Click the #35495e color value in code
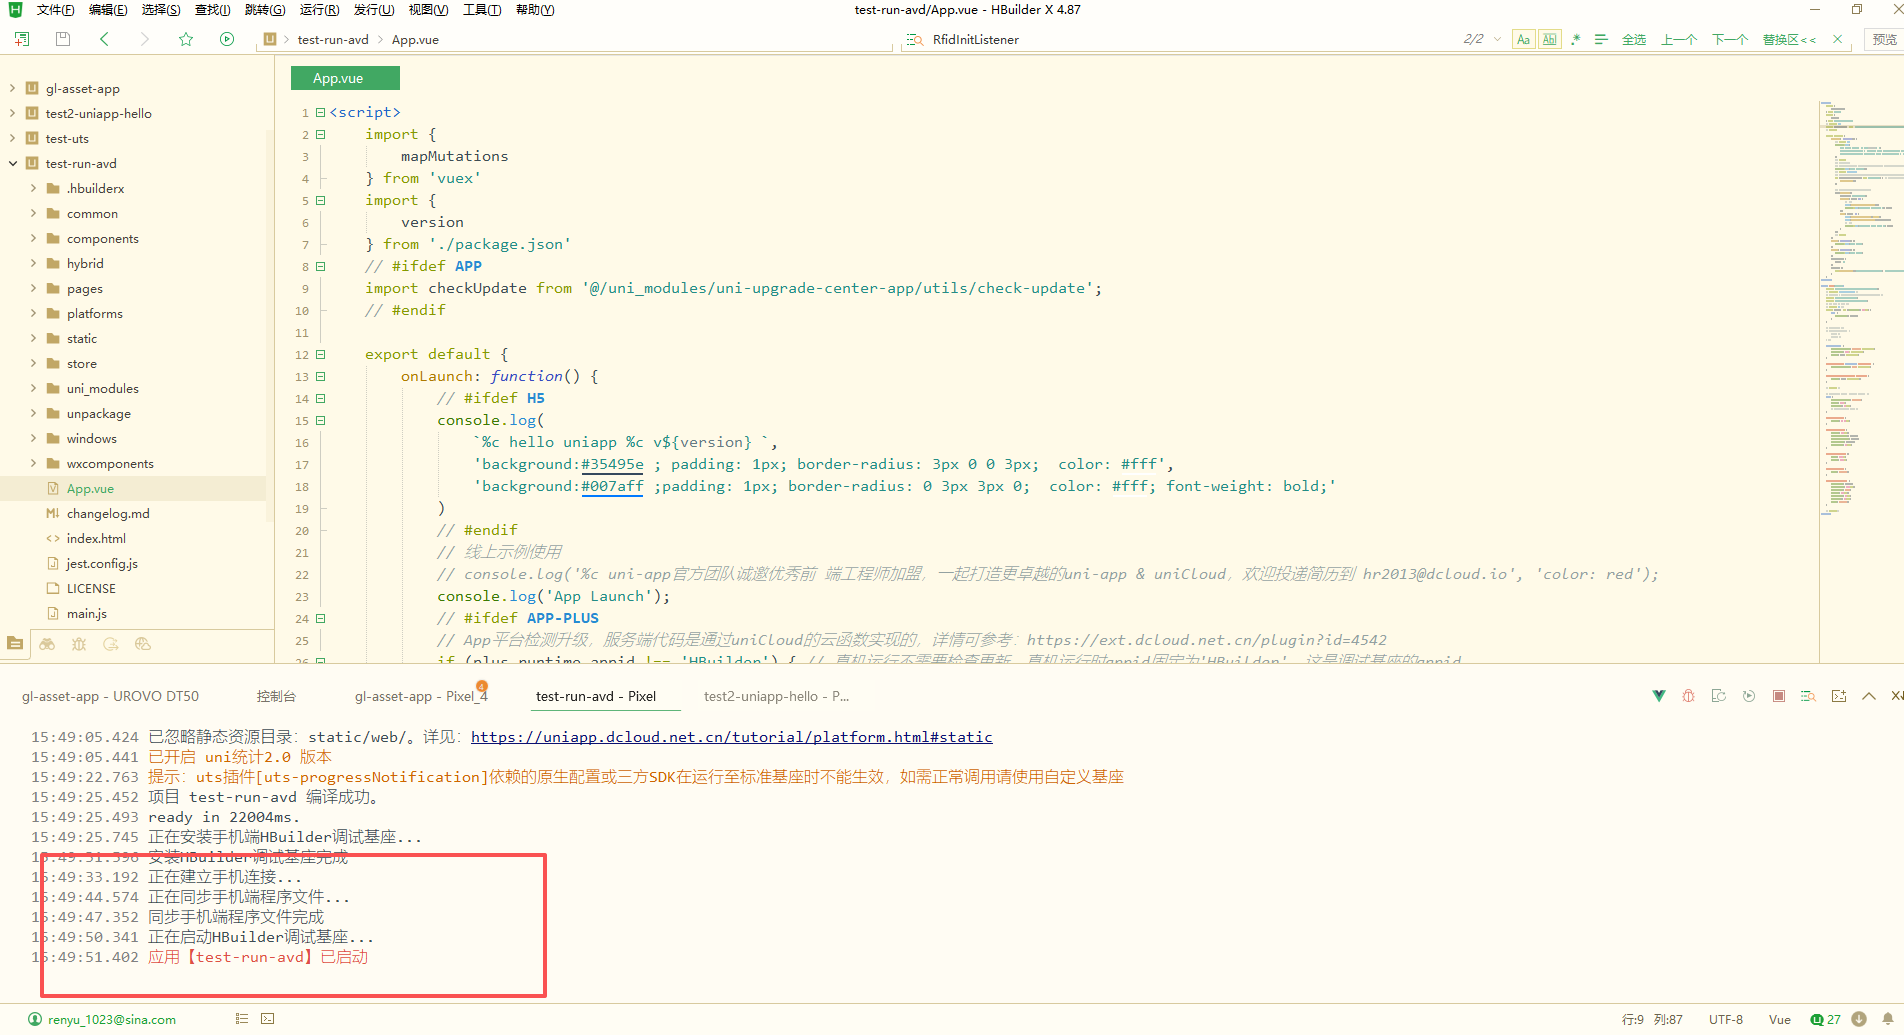 pyautogui.click(x=612, y=464)
